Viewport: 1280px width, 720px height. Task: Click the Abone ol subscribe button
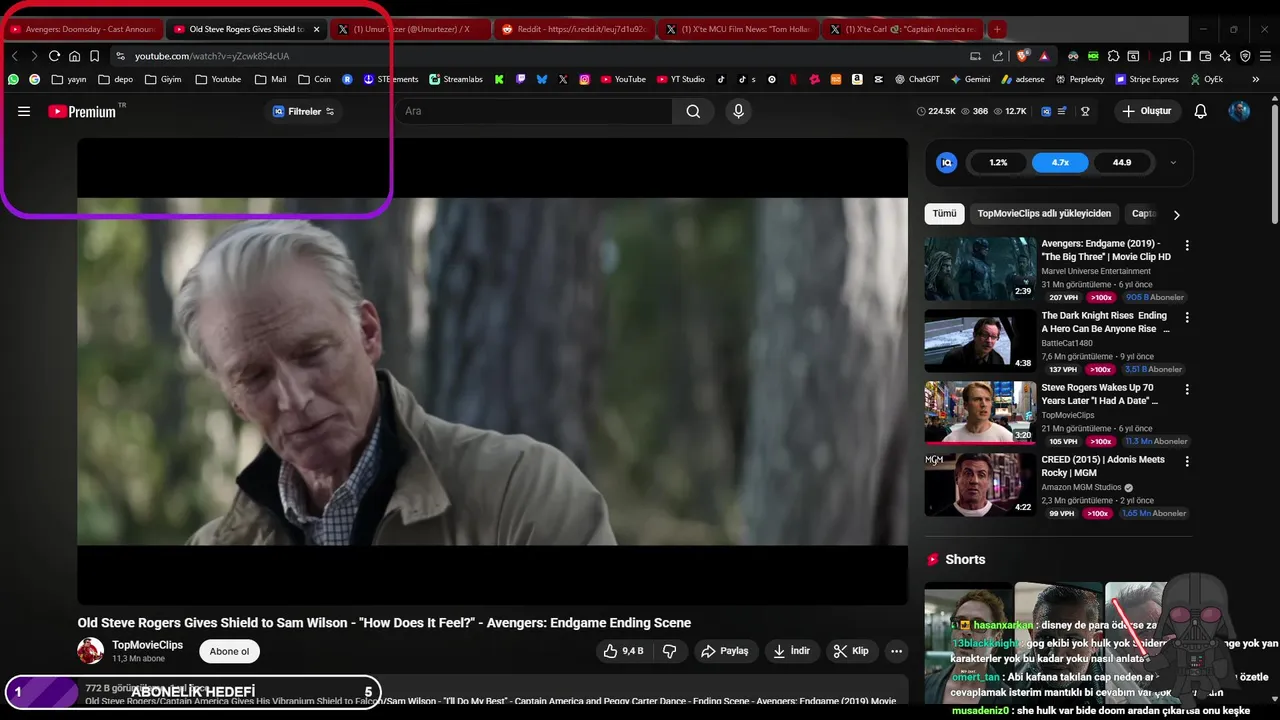pos(229,651)
